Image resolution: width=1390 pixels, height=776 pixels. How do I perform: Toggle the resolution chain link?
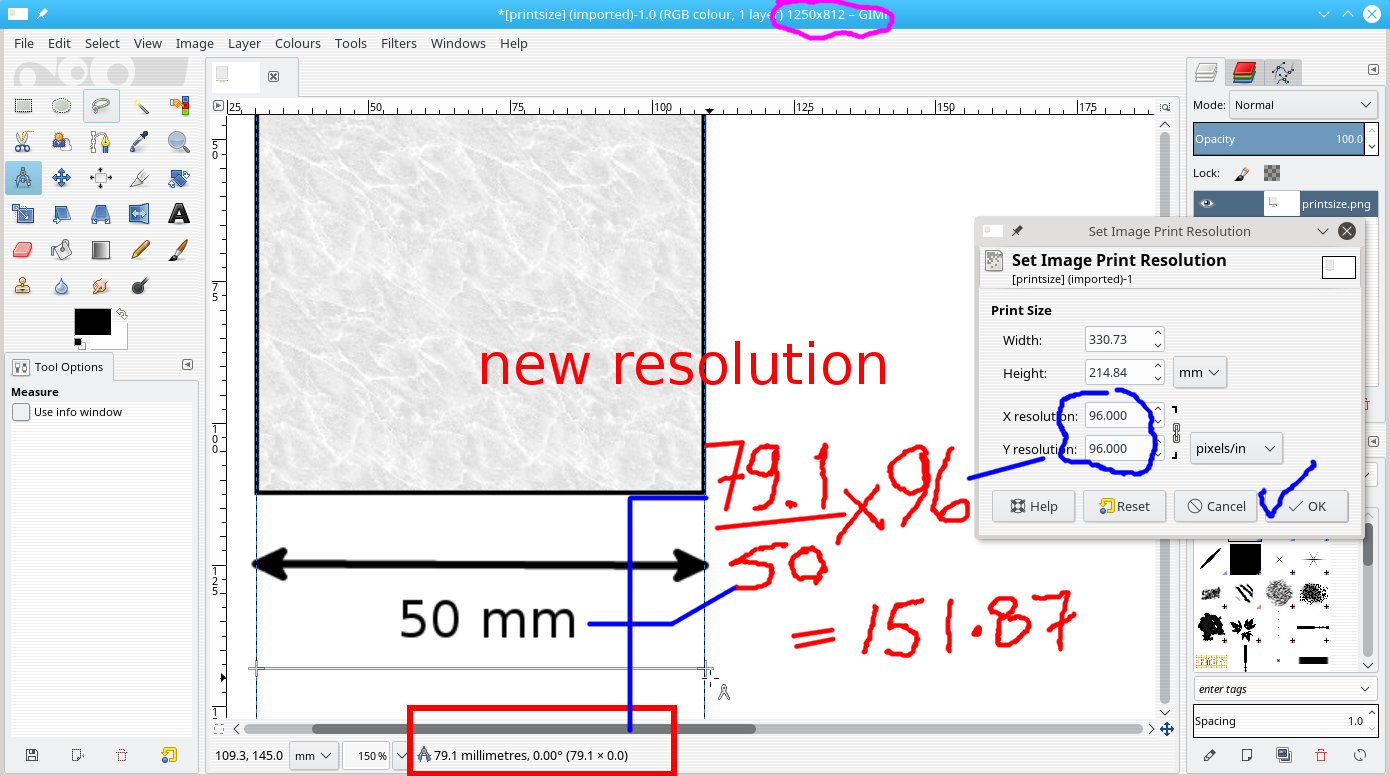click(1175, 432)
